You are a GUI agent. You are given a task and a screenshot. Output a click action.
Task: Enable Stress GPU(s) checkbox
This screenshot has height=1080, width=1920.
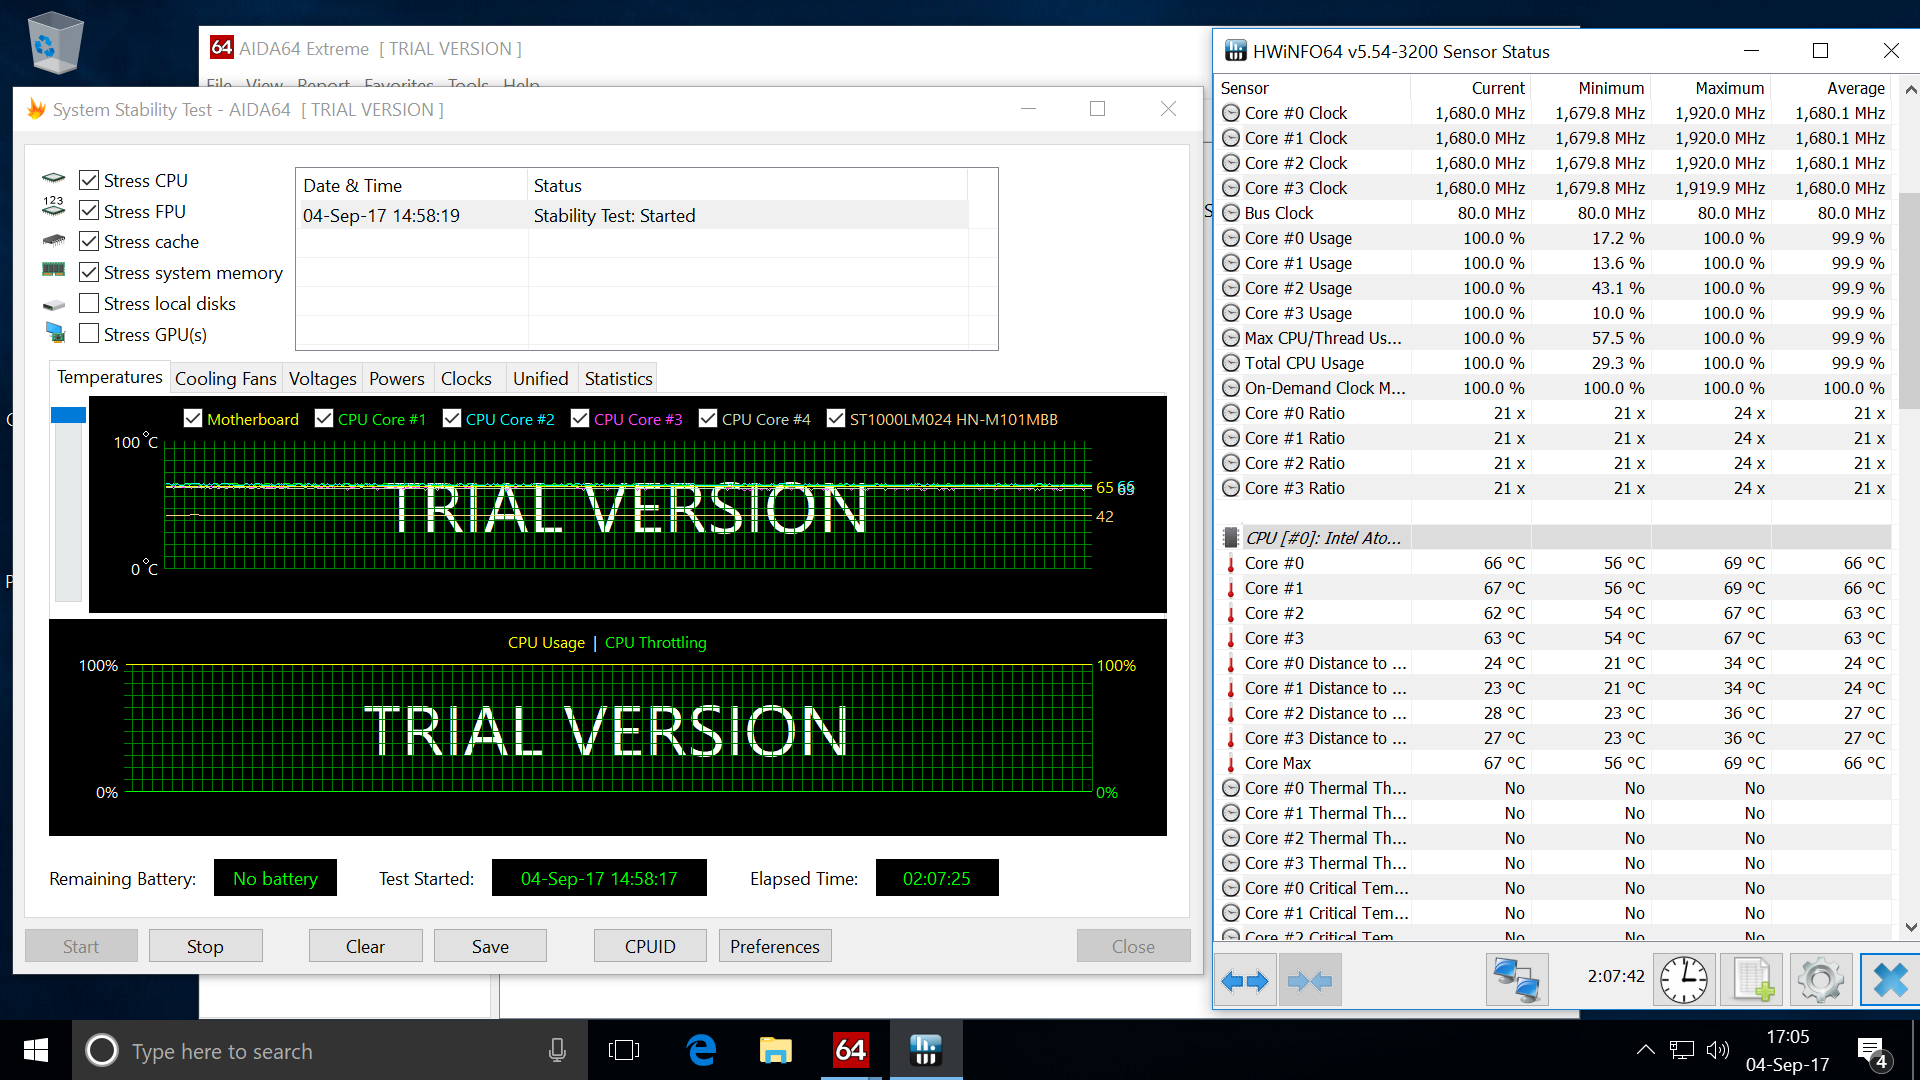tap(89, 334)
